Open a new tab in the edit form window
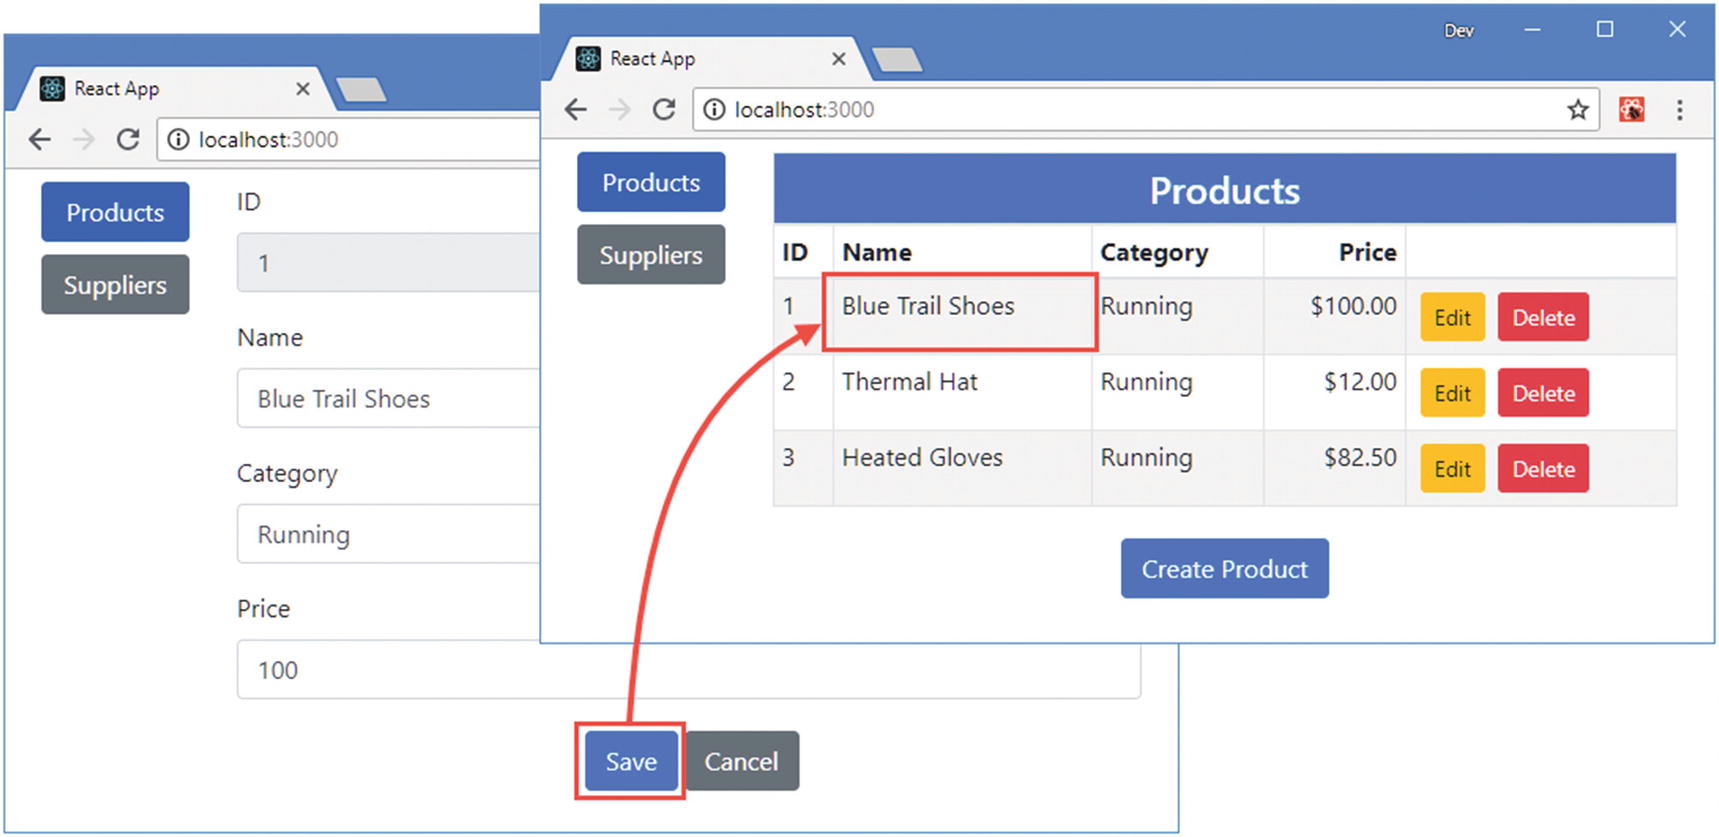The width and height of the screenshot is (1719, 837). (361, 90)
